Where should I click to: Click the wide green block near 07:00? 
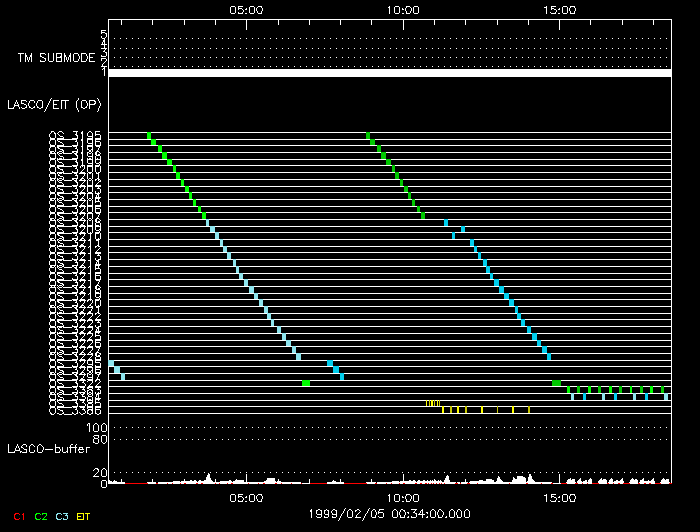pyautogui.click(x=306, y=383)
